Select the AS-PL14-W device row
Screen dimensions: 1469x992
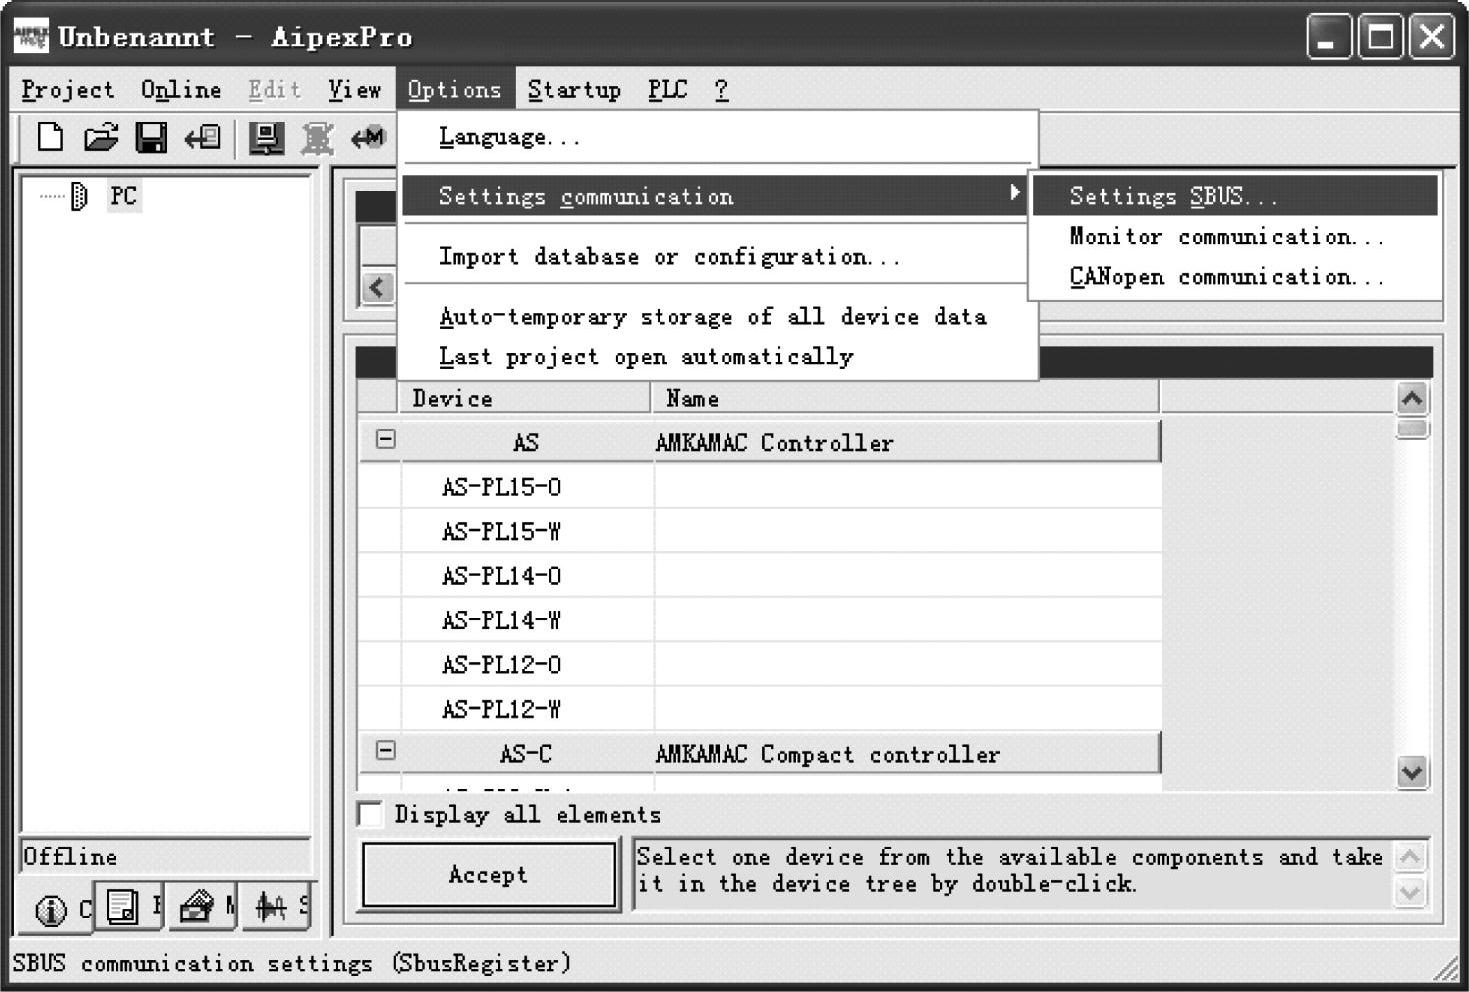tap(760, 620)
